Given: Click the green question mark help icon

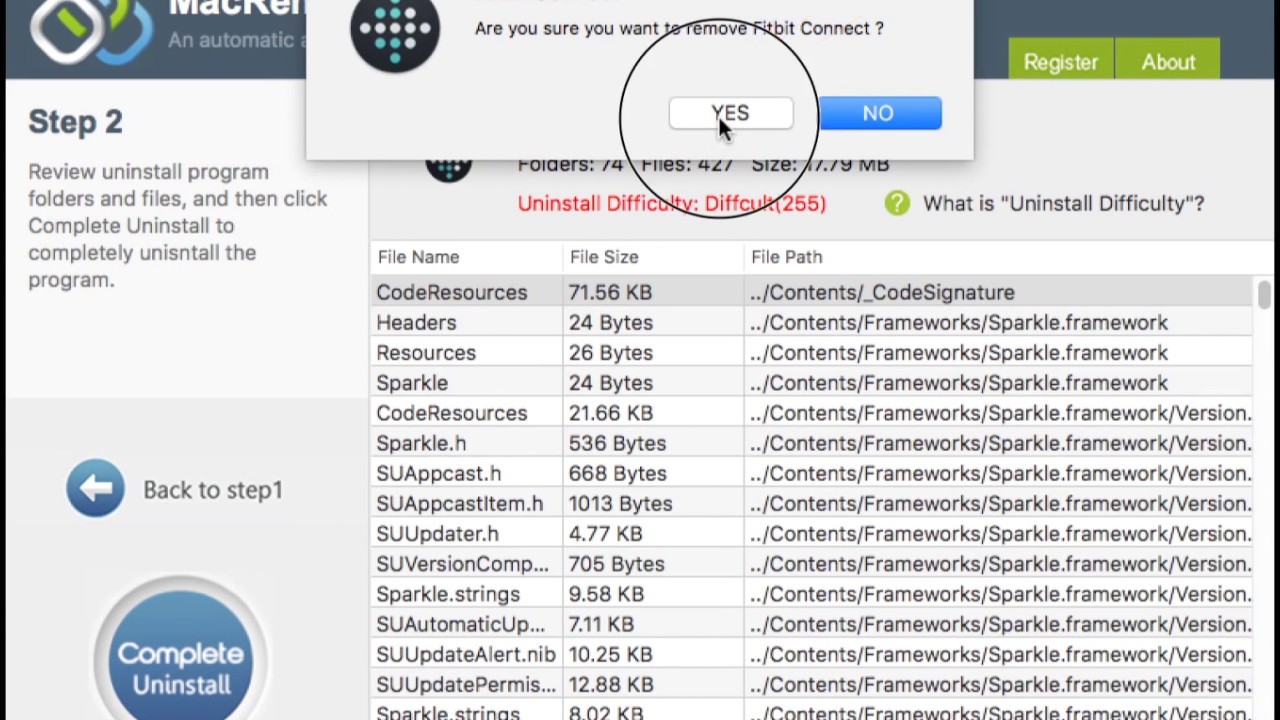Looking at the screenshot, I should pos(897,203).
